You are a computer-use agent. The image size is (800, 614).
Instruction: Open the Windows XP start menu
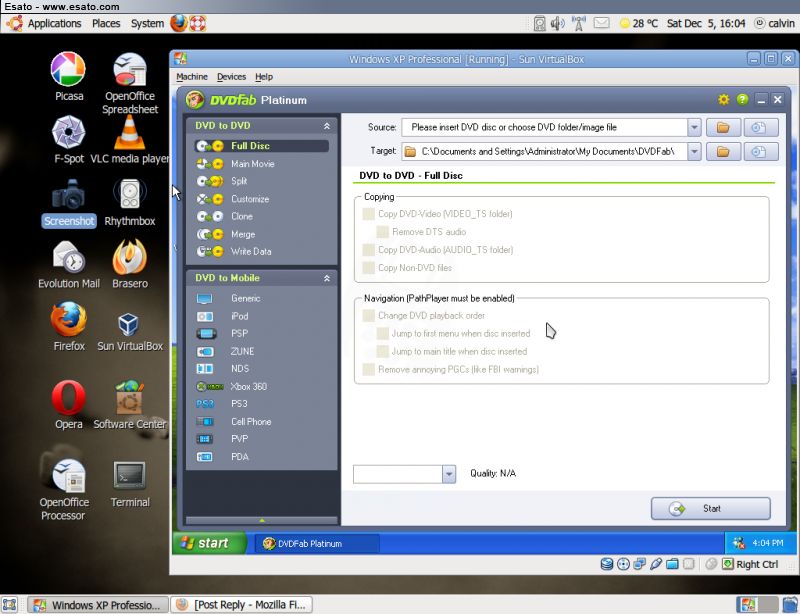(209, 543)
